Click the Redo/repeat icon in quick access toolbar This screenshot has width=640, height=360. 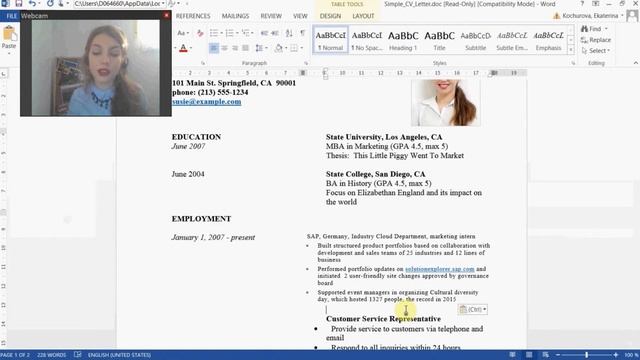50,3
